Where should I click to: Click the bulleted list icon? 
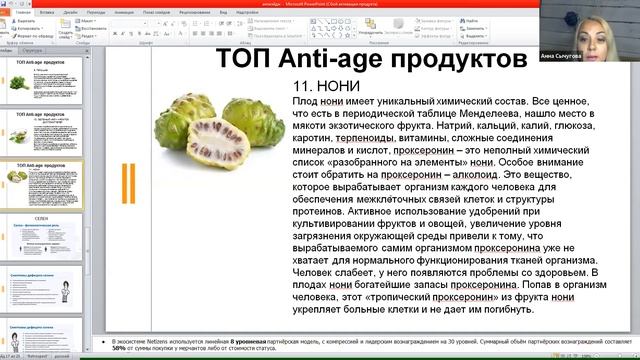point(196,23)
